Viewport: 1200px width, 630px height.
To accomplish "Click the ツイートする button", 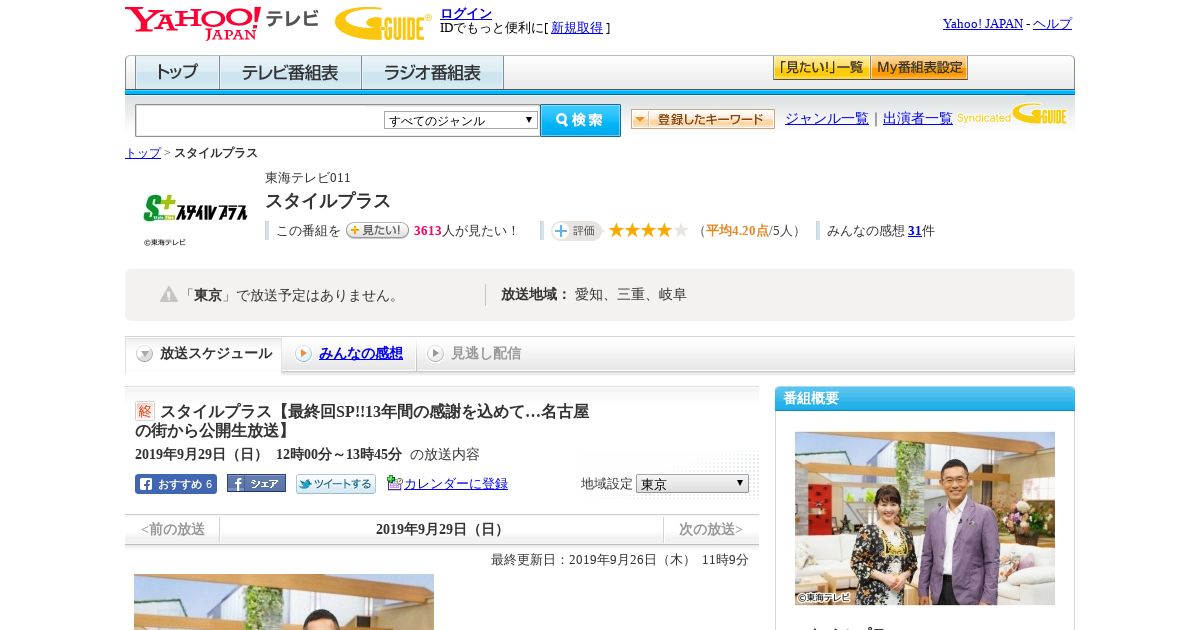I will click(336, 484).
